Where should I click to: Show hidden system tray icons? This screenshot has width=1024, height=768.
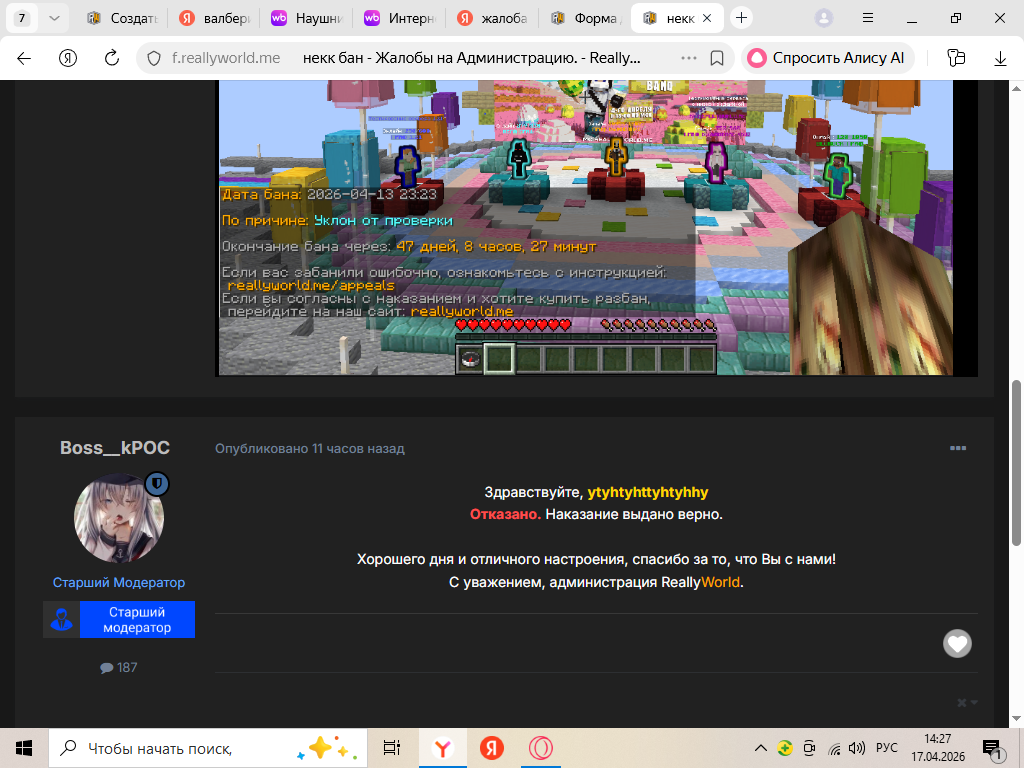[762, 748]
